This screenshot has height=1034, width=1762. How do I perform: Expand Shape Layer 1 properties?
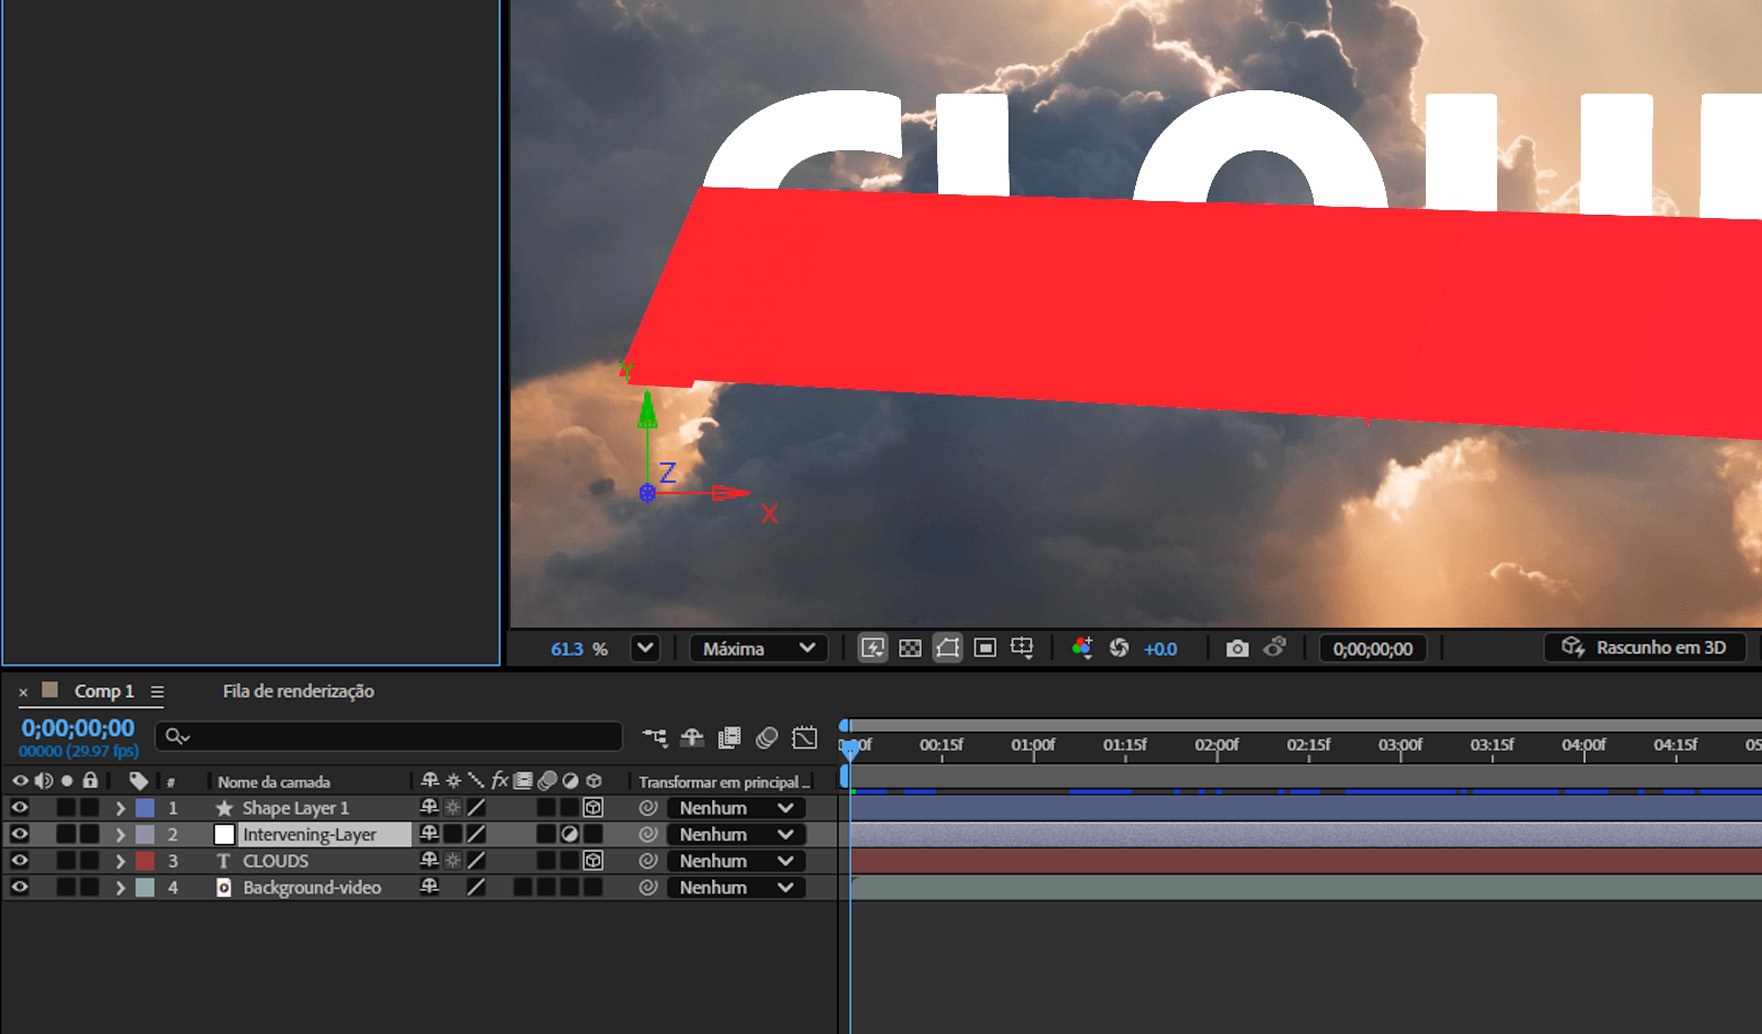[x=121, y=808]
